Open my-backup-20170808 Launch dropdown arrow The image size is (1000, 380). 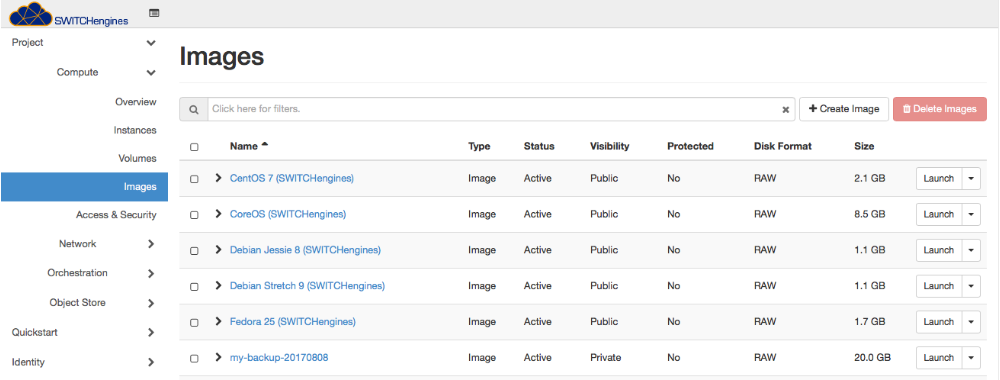click(x=971, y=357)
